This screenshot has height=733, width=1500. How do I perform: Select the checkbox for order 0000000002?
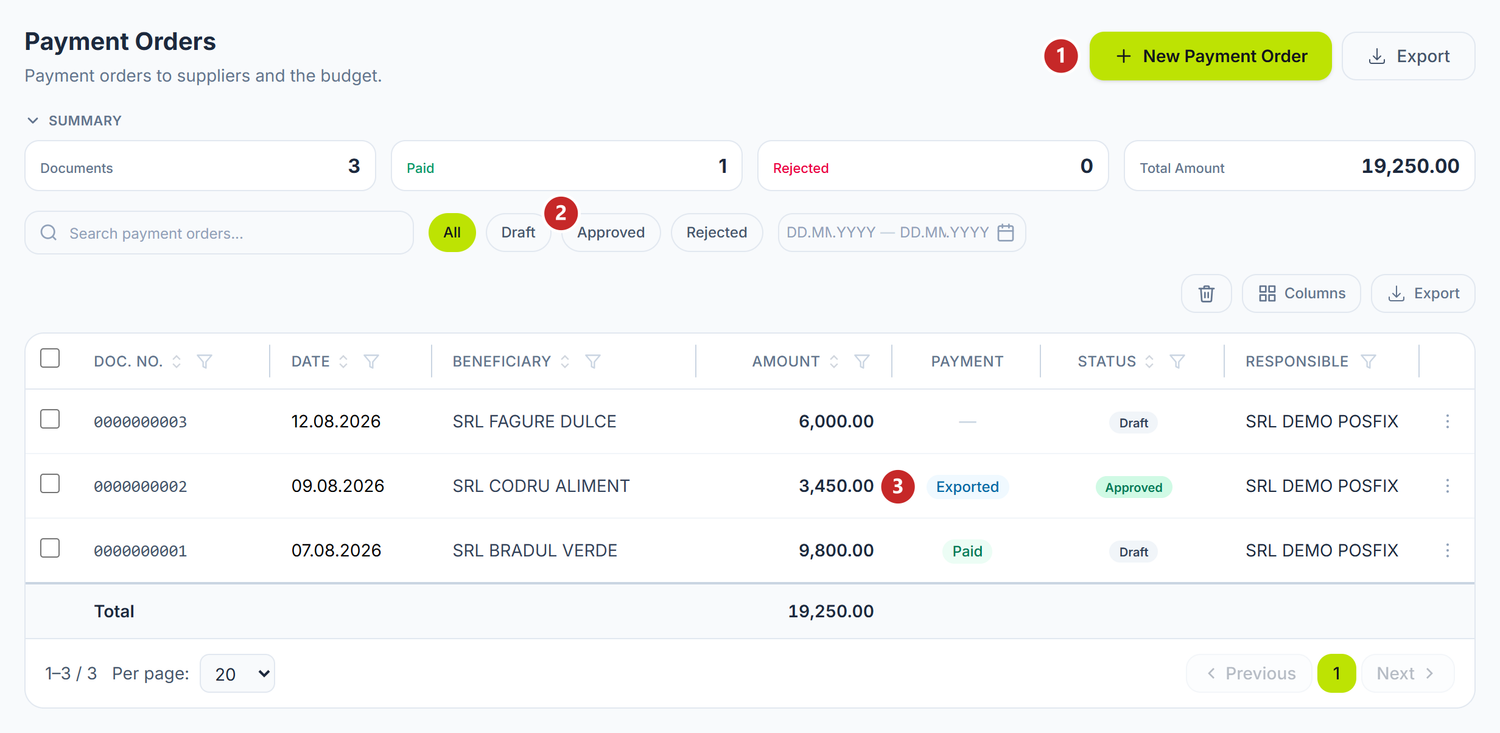50,484
